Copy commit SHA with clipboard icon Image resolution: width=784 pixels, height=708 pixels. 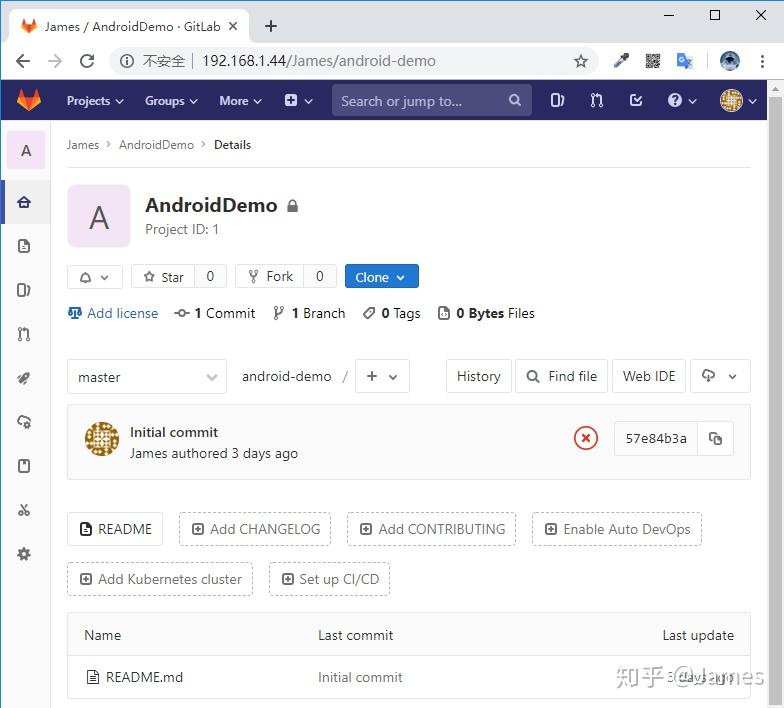point(716,438)
